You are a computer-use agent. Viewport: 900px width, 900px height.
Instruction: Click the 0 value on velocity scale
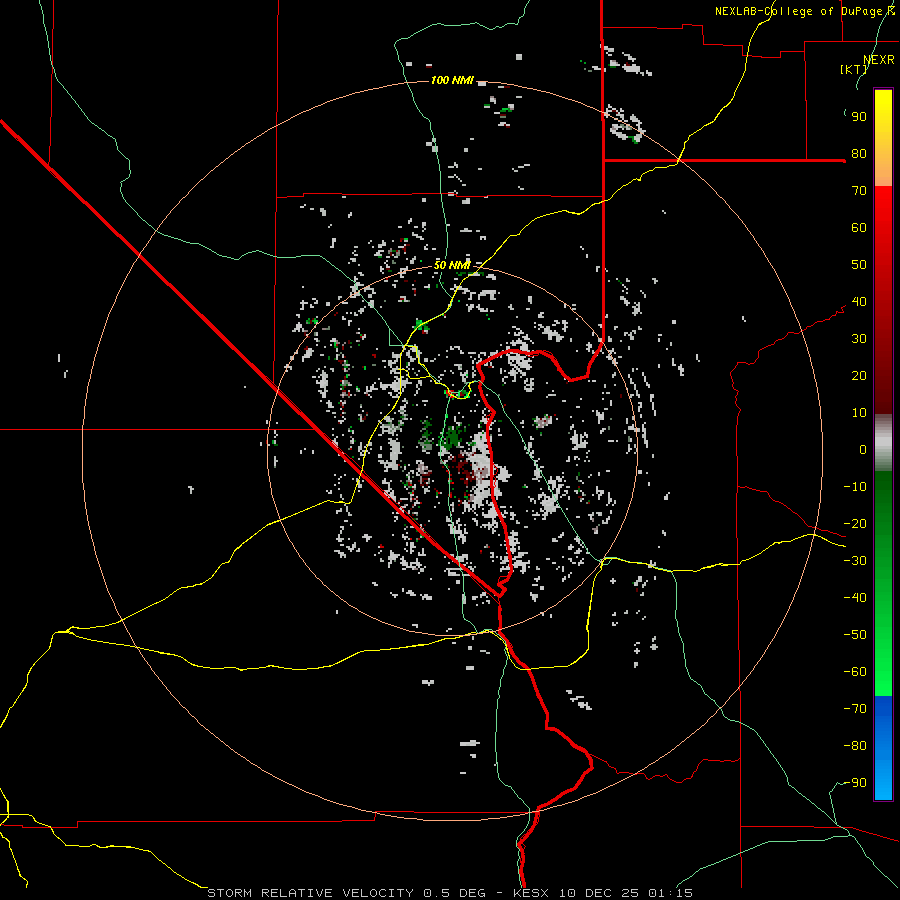pyautogui.click(x=863, y=450)
